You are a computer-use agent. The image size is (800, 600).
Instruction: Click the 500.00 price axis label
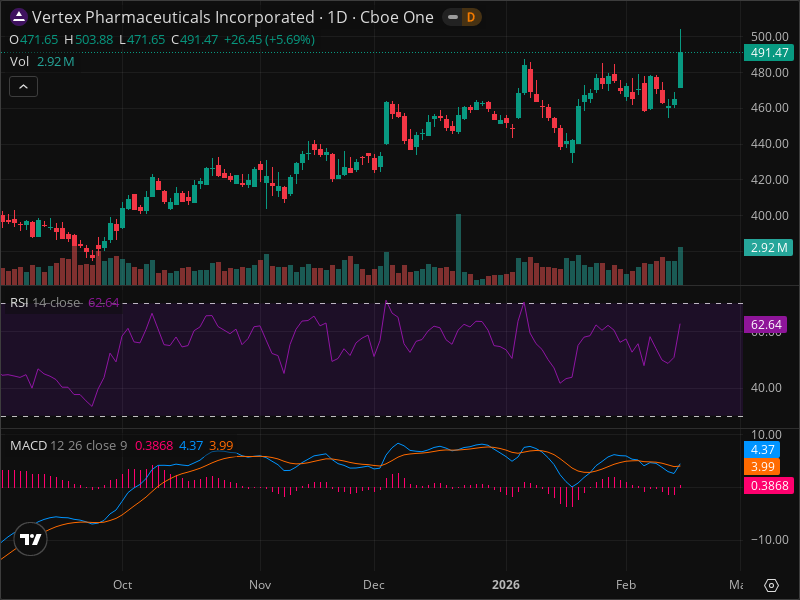click(x=769, y=37)
